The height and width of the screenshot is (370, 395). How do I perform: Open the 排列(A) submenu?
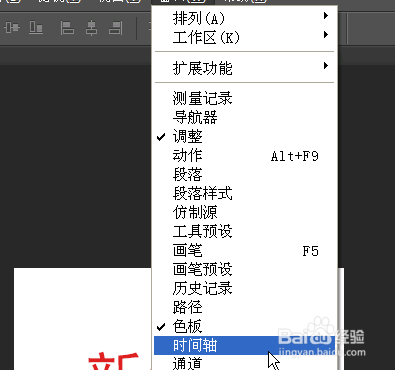pos(244,18)
